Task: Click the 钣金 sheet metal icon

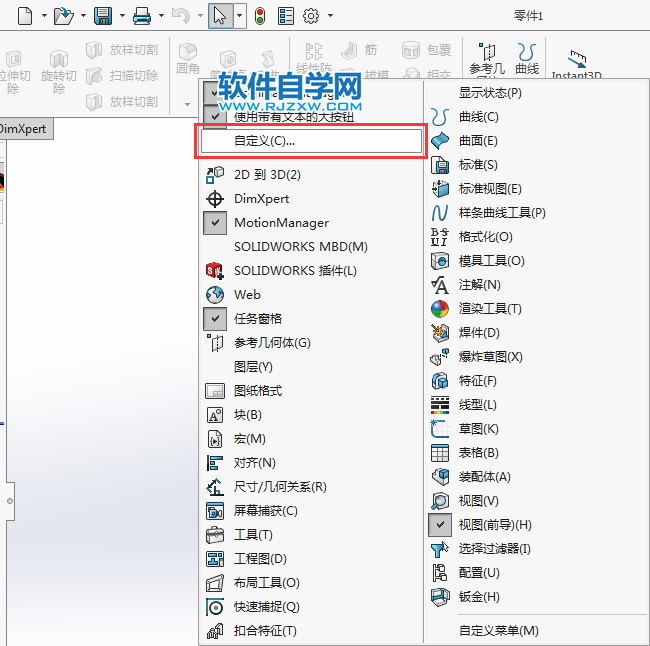Action: click(440, 597)
